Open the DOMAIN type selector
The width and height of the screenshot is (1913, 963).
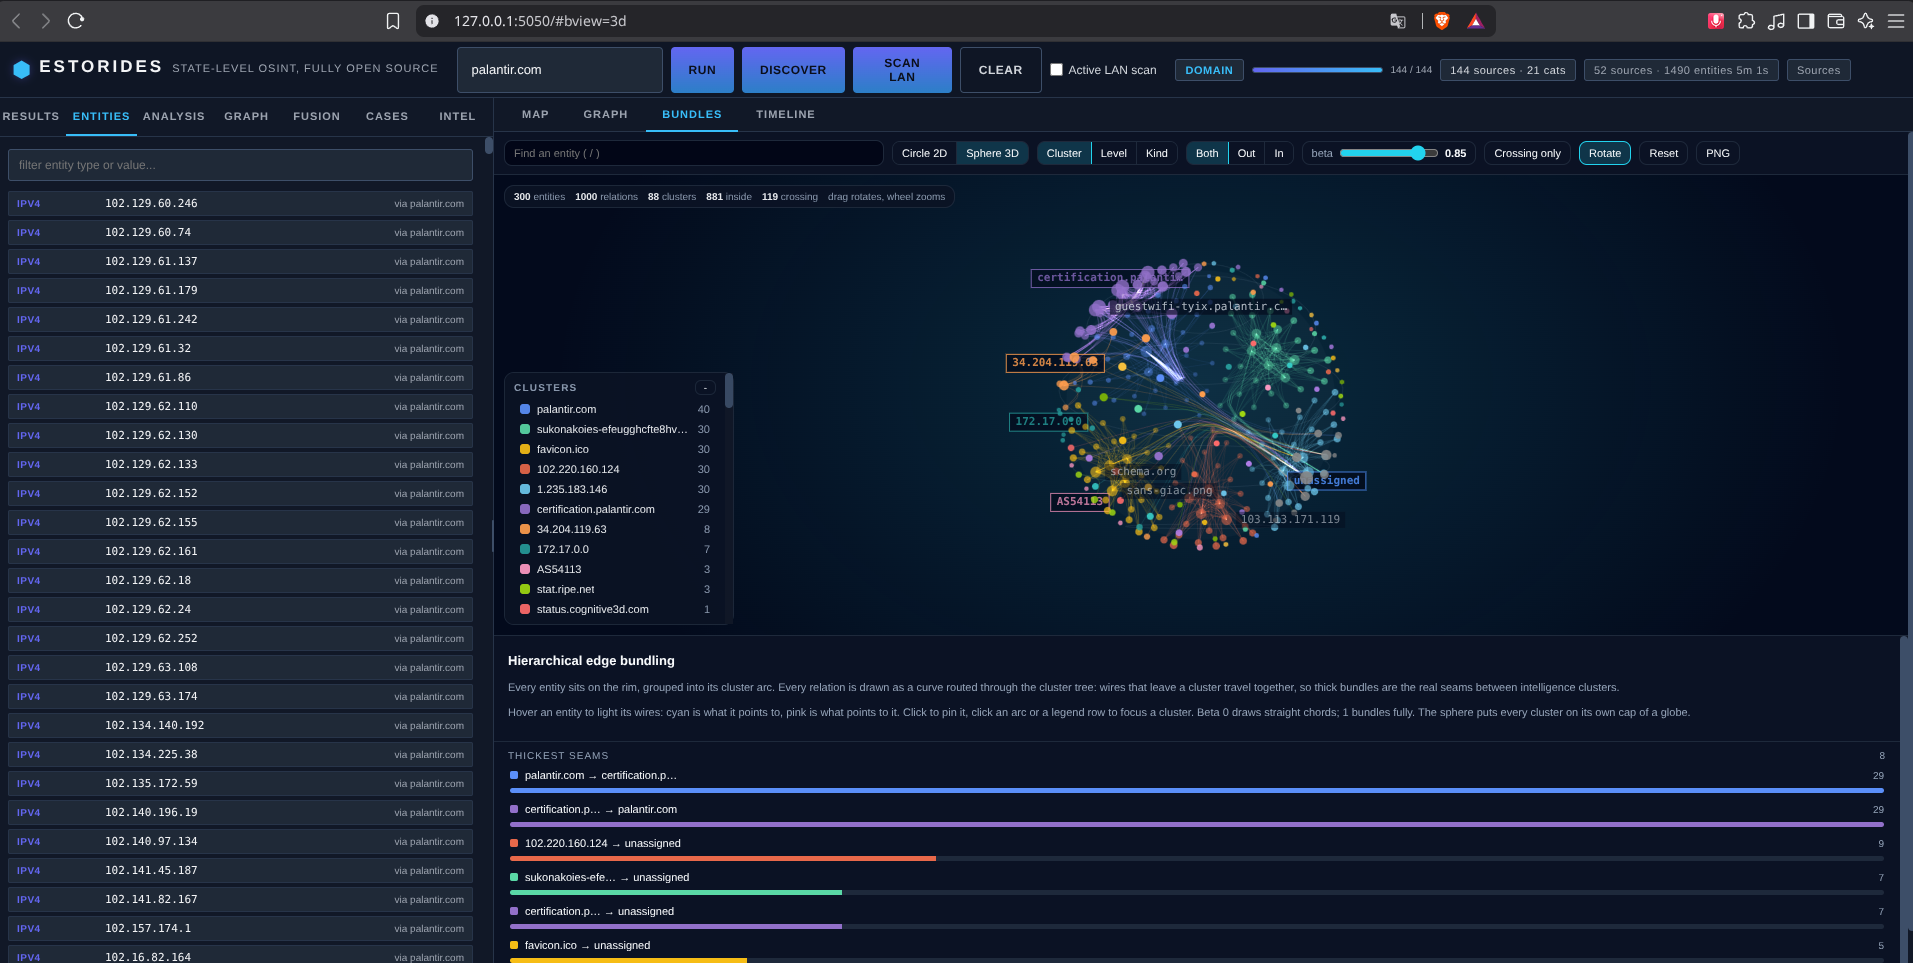[1209, 70]
